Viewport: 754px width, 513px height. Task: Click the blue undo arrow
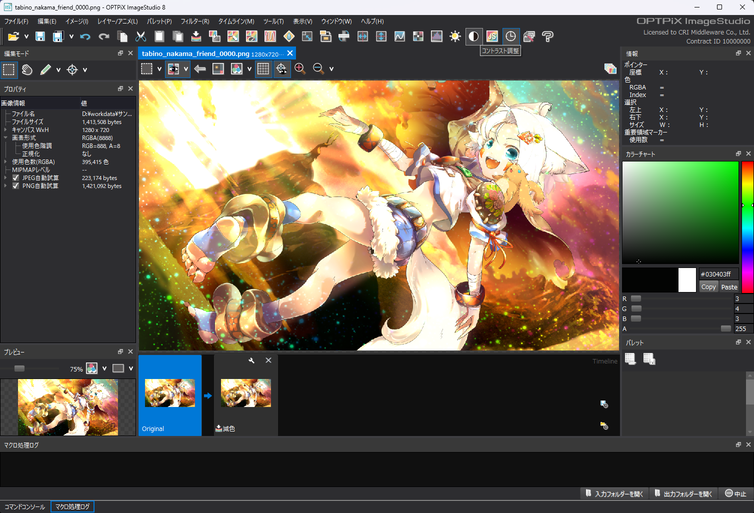pos(85,36)
